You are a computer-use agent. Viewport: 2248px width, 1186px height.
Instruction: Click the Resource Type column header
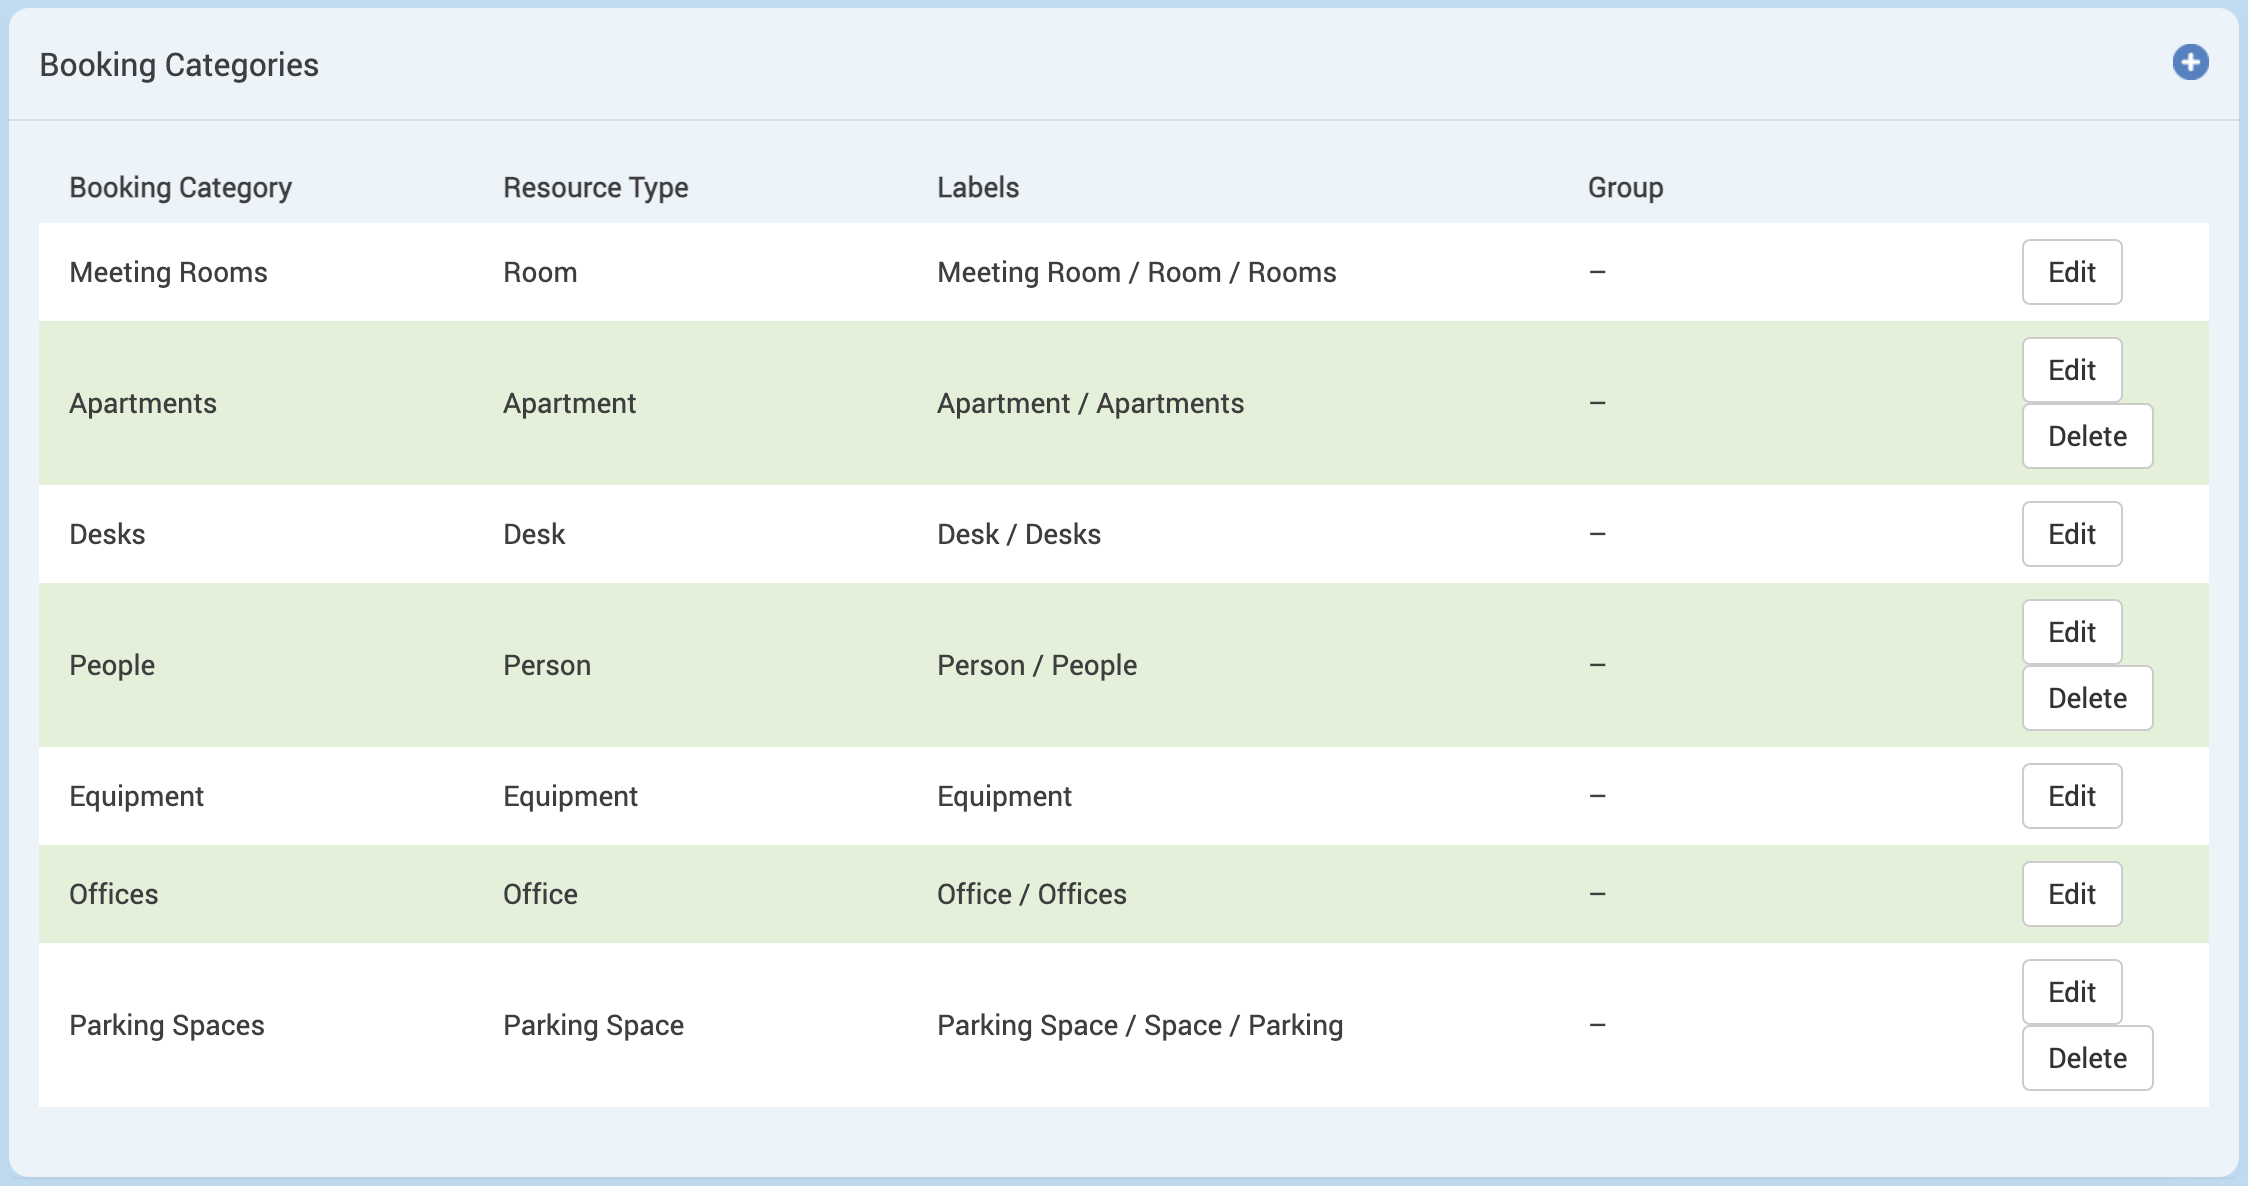pyautogui.click(x=595, y=187)
